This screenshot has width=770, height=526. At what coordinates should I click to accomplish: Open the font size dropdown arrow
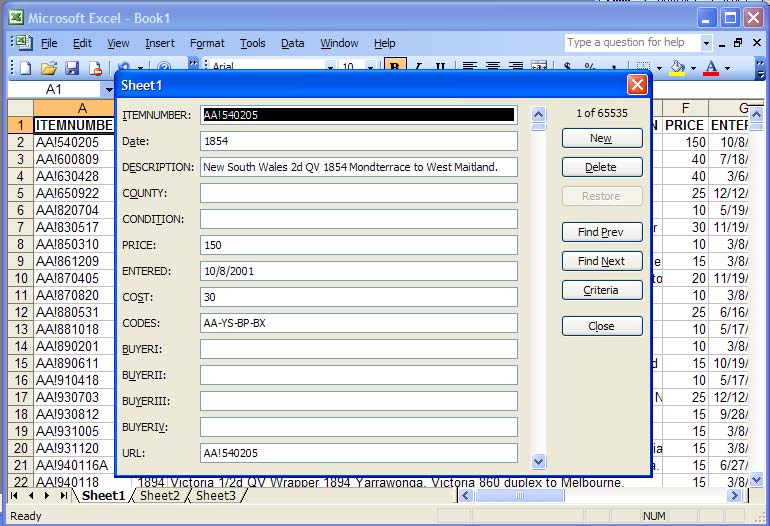point(370,67)
